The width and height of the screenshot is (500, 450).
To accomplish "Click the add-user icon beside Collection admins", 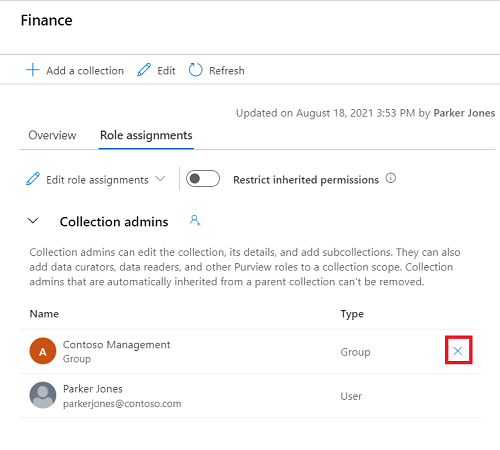I will pyautogui.click(x=195, y=220).
